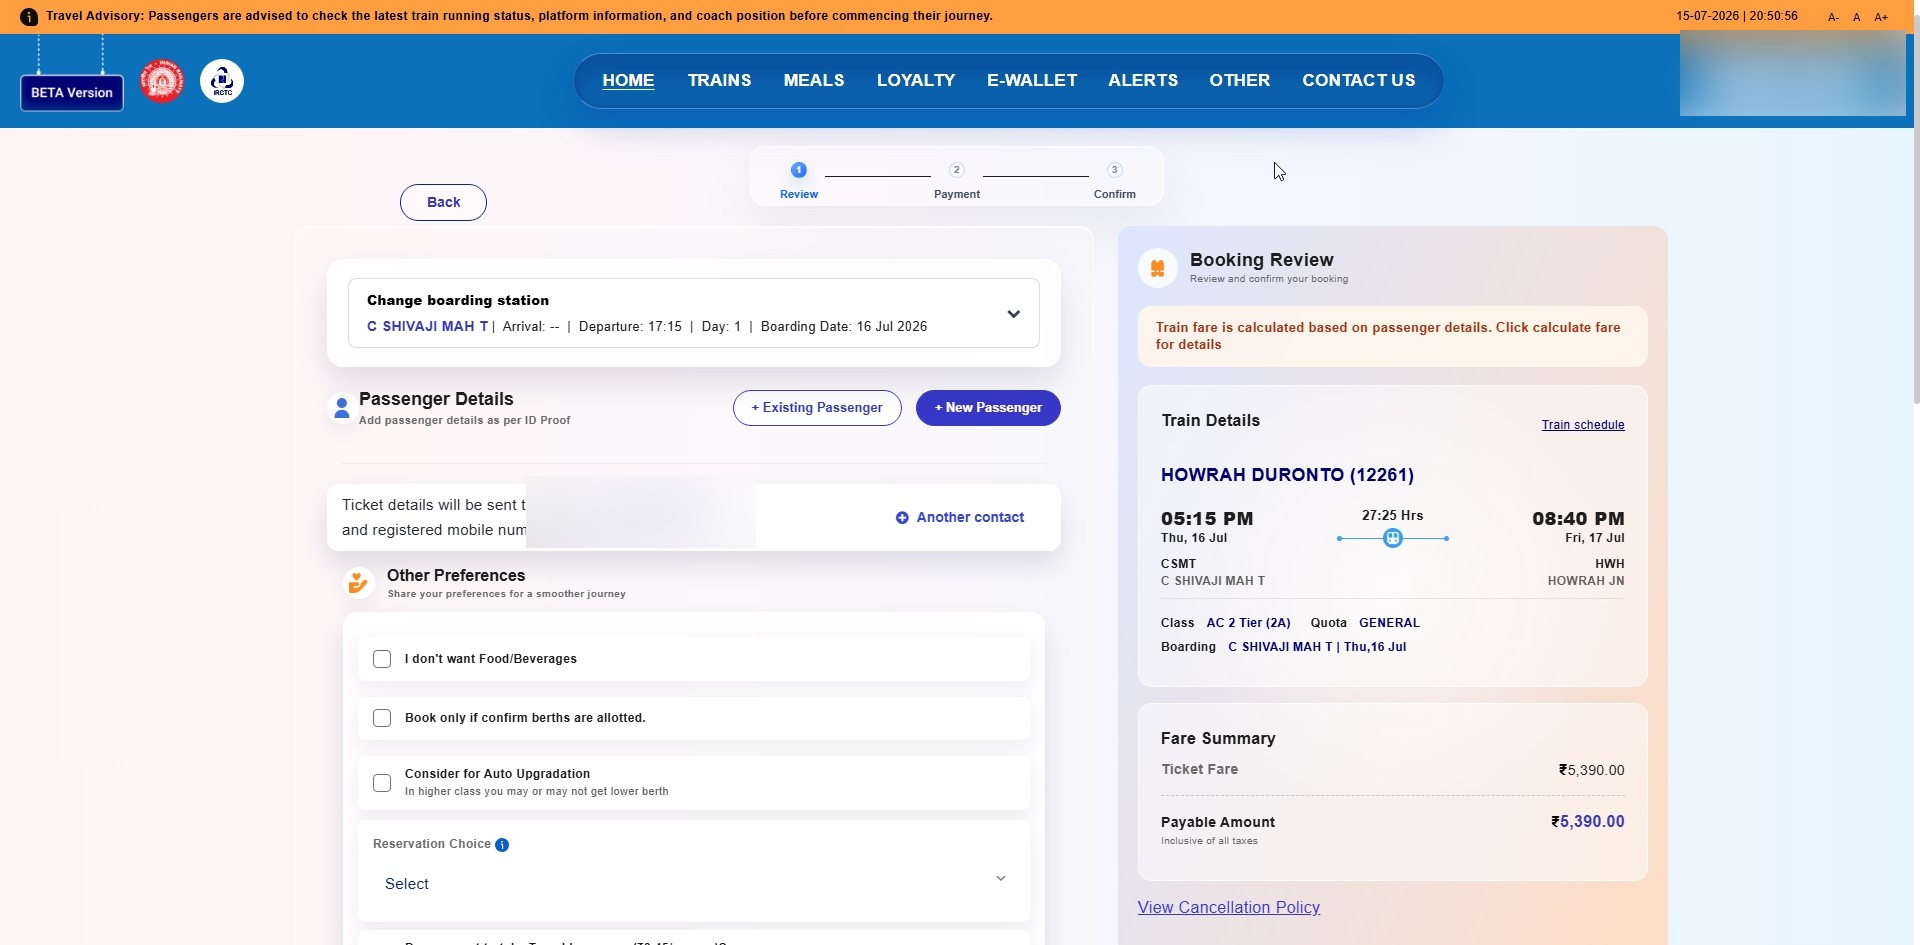1920x945 pixels.
Task: Click the IRCTC logo icon
Action: (222, 81)
